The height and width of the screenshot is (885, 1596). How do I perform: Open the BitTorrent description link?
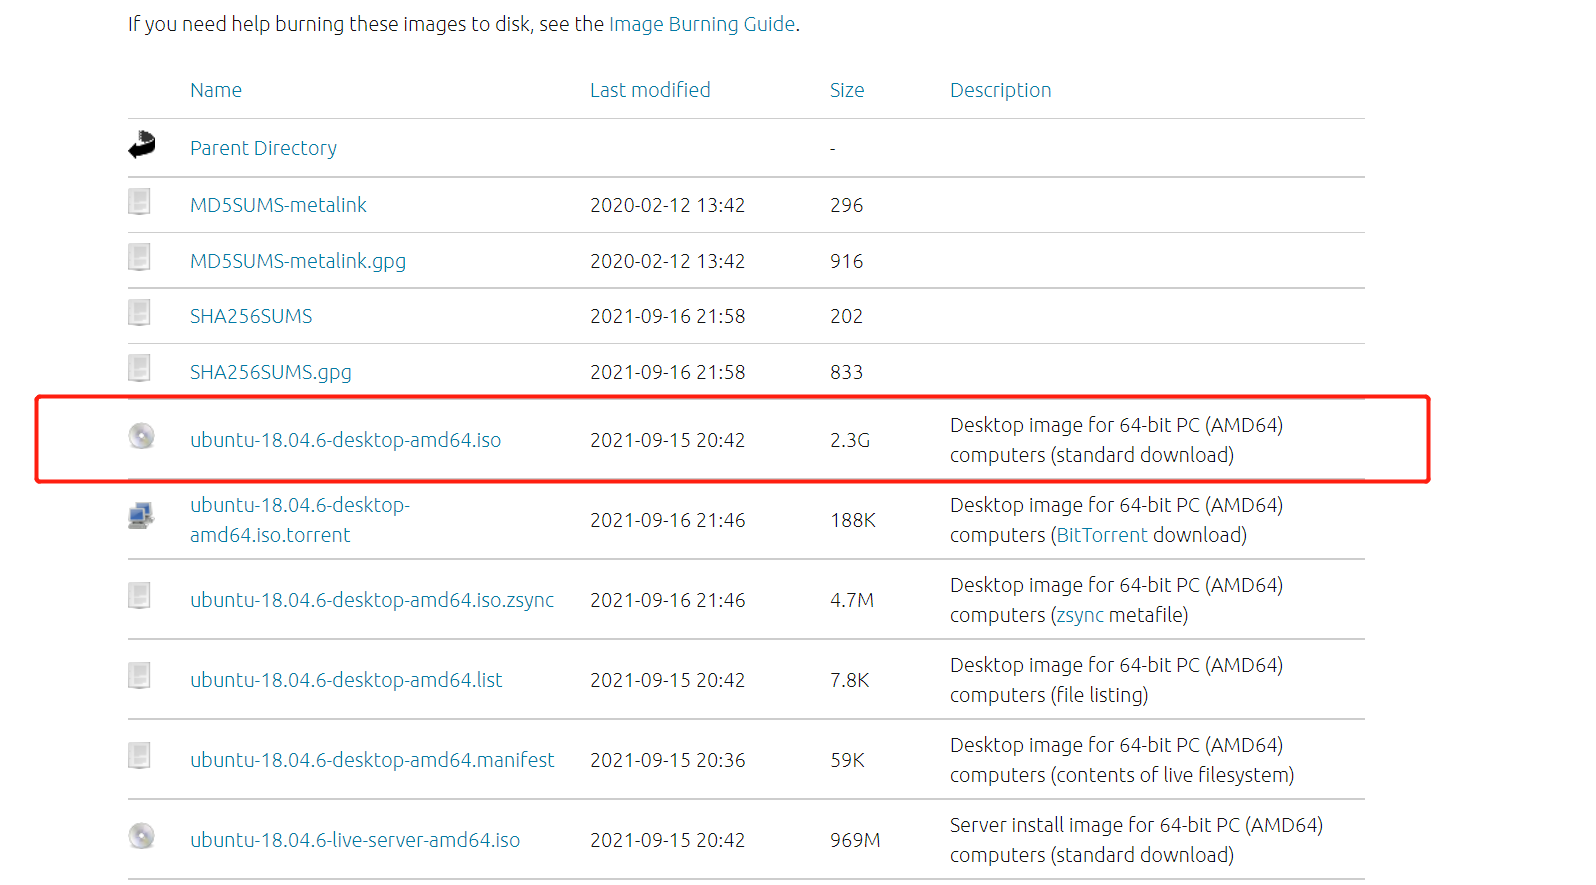pyautogui.click(x=1102, y=535)
